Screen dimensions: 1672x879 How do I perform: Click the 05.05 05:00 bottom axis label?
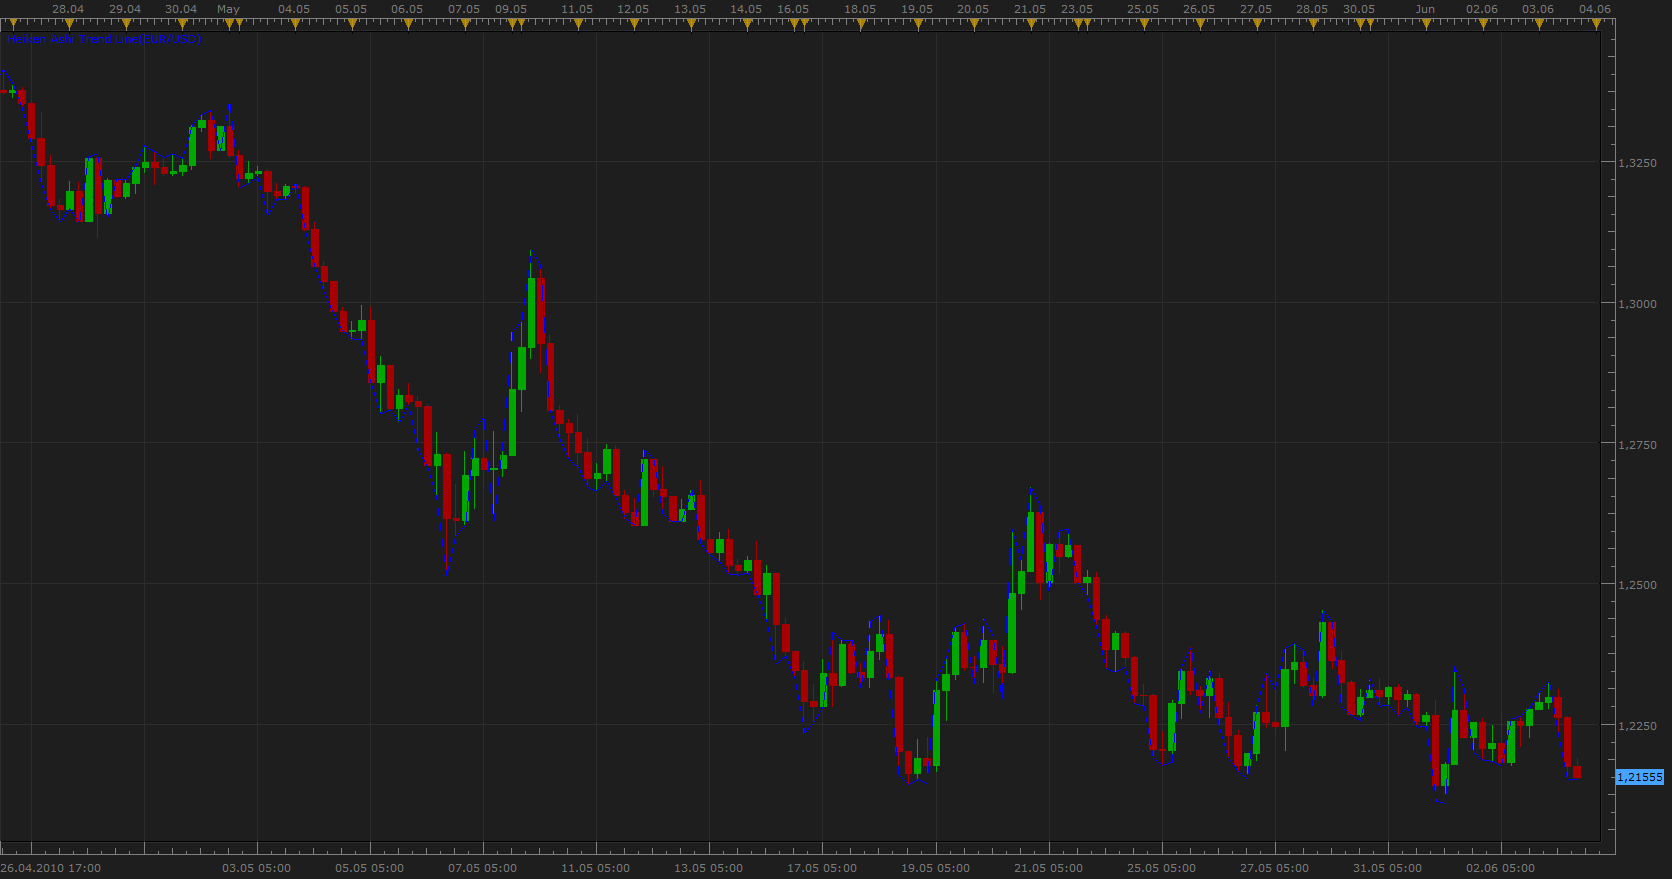[x=370, y=868]
